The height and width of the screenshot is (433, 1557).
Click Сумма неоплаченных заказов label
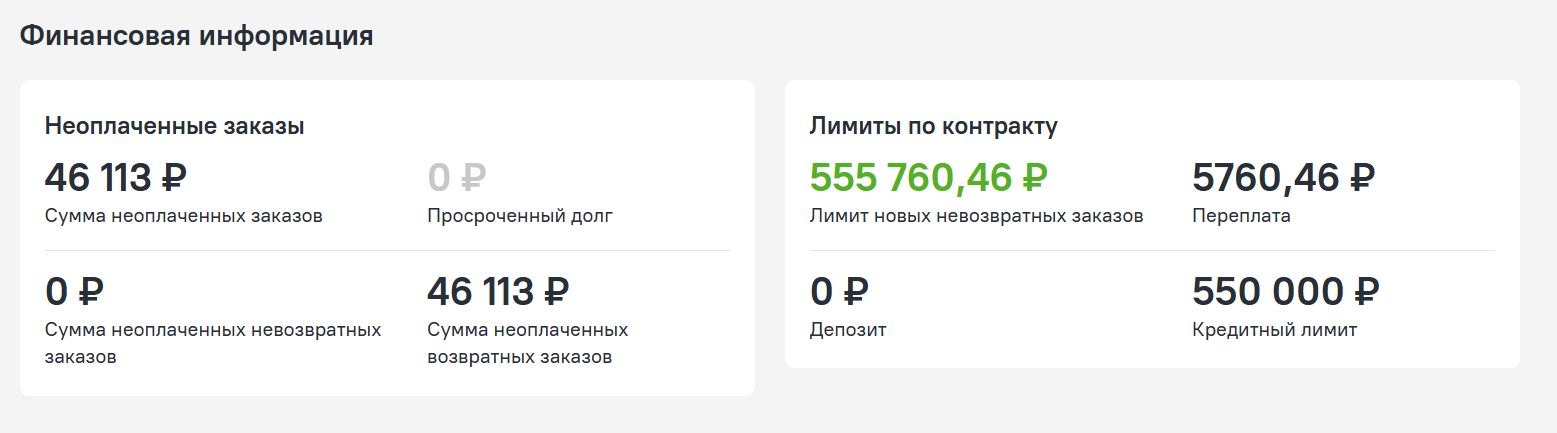click(x=184, y=216)
